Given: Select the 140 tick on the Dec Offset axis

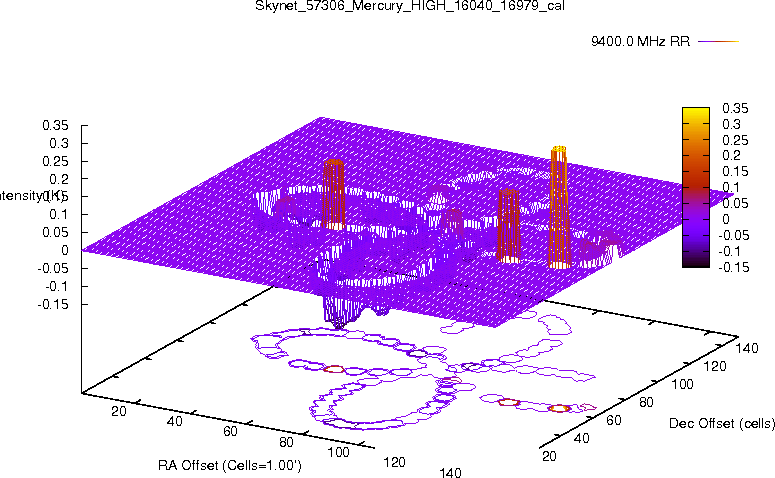Looking at the screenshot, I should coord(747,348).
